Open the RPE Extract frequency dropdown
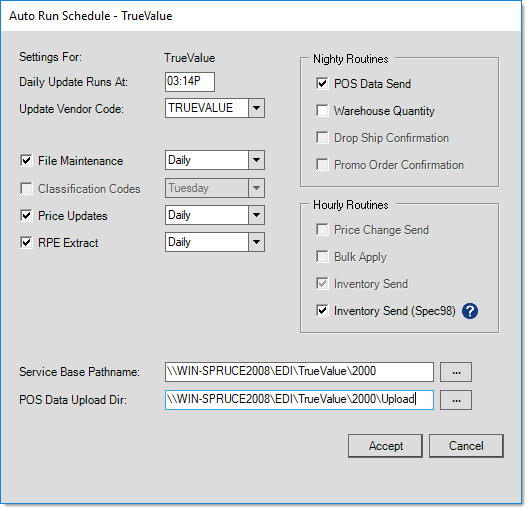529x511 pixels. [x=256, y=242]
